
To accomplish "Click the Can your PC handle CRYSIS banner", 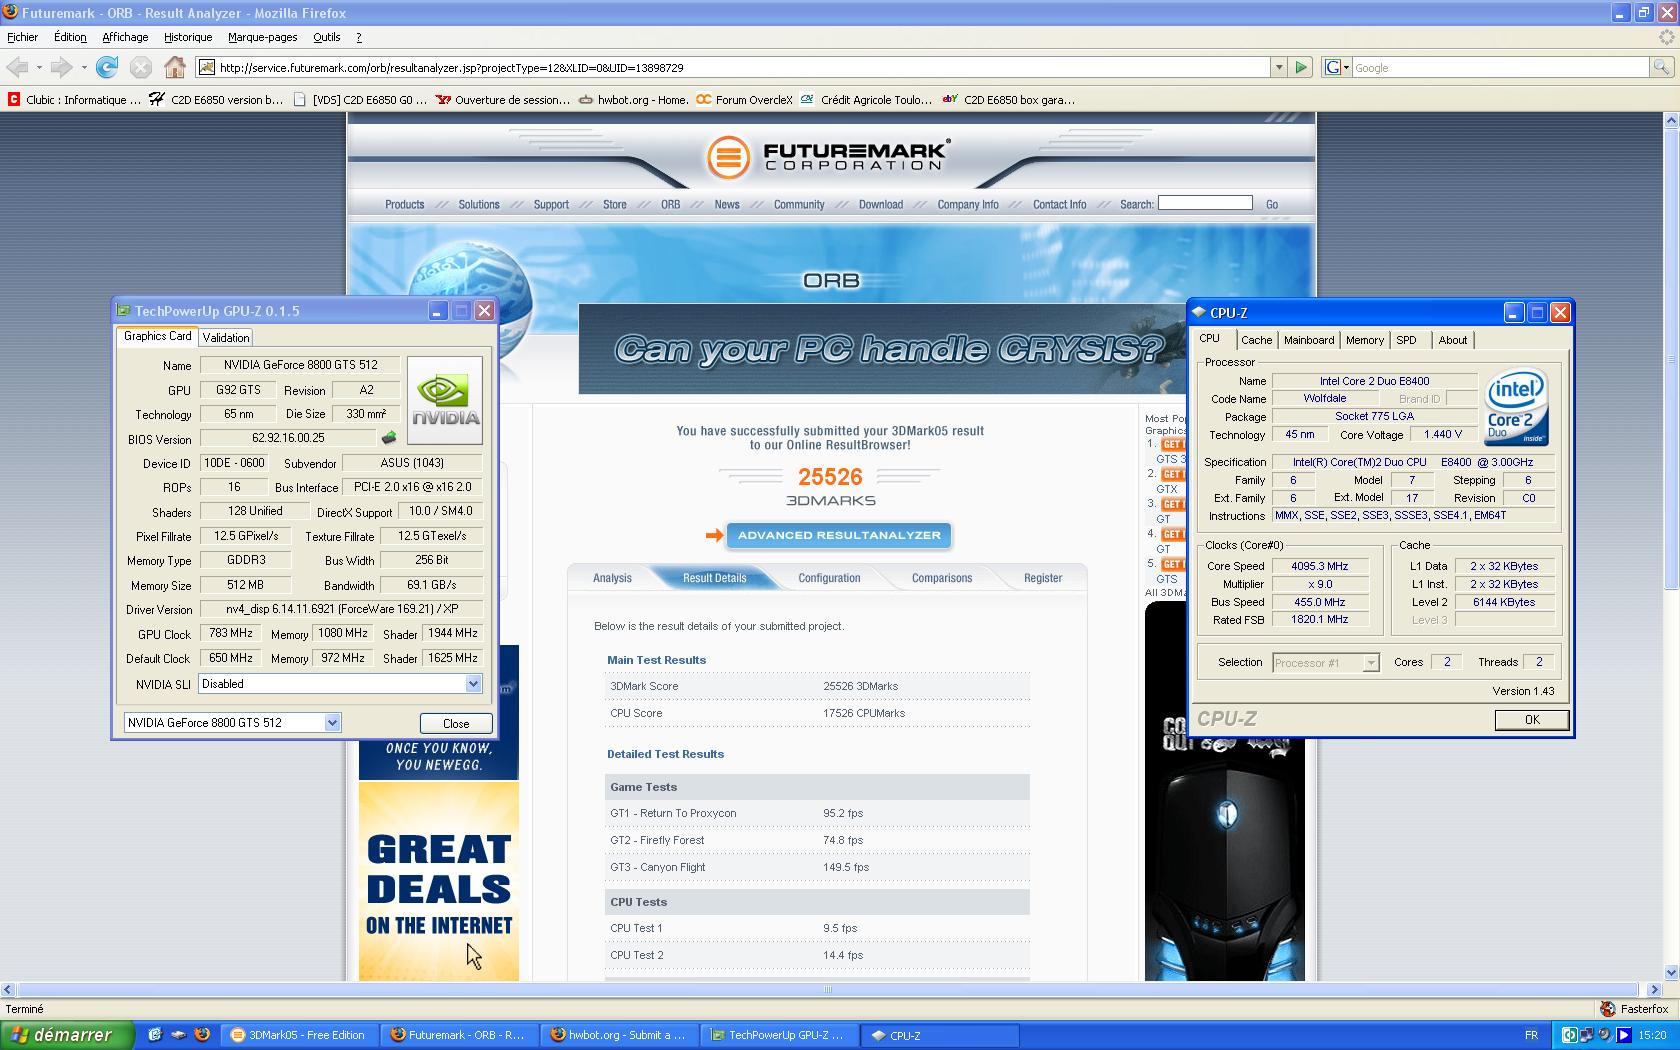I will [x=880, y=349].
